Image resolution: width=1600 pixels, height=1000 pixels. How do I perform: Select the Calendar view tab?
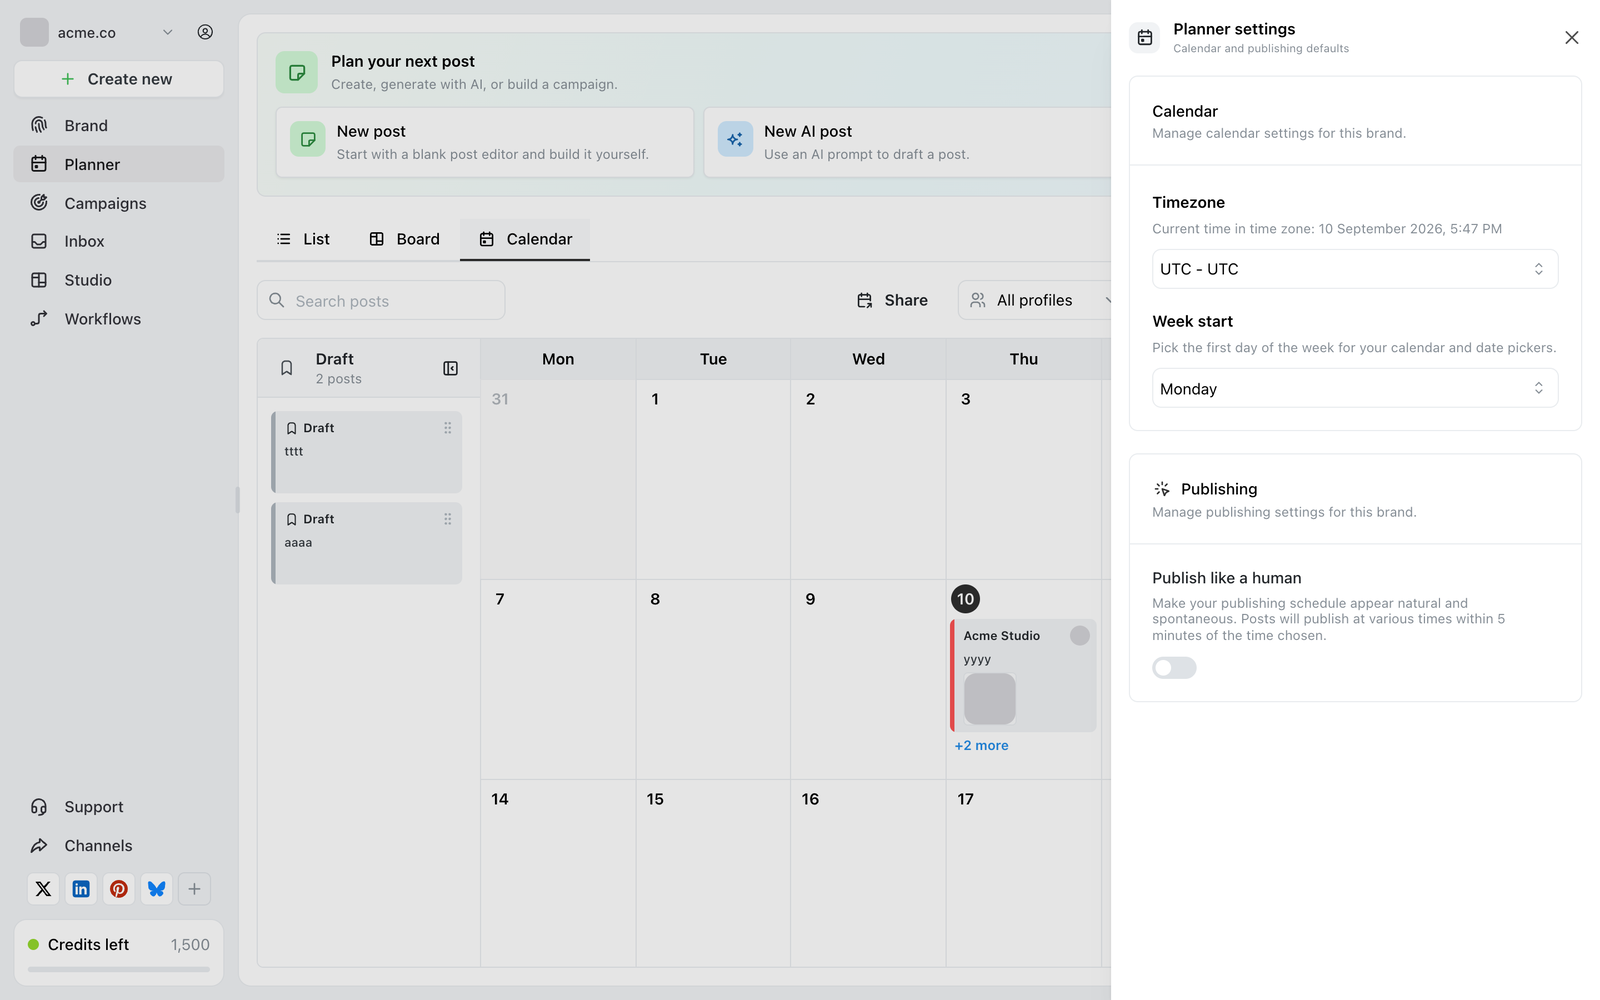[525, 239]
